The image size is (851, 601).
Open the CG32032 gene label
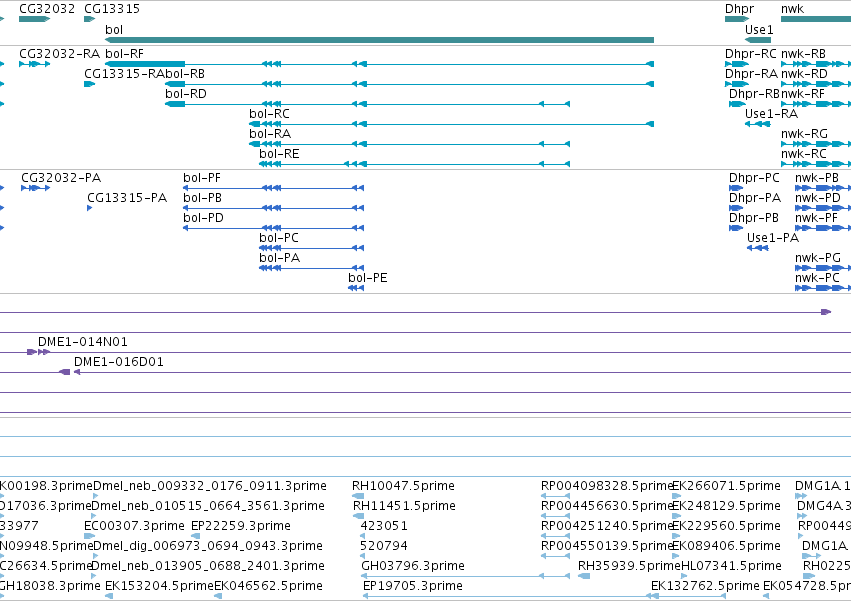(47, 9)
